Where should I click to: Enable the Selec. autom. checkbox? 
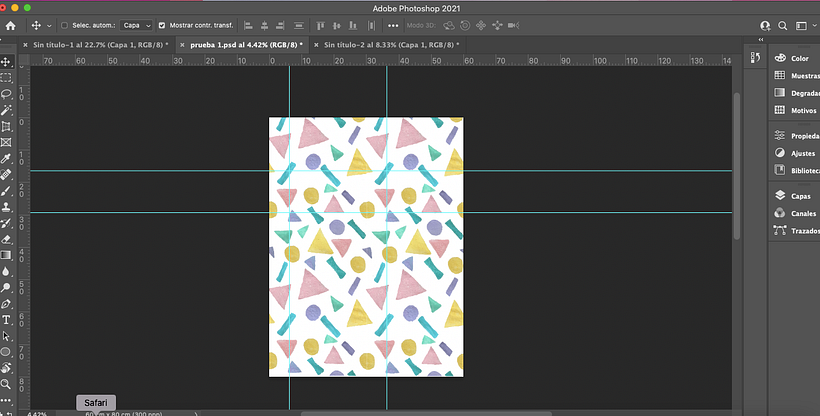pos(64,25)
